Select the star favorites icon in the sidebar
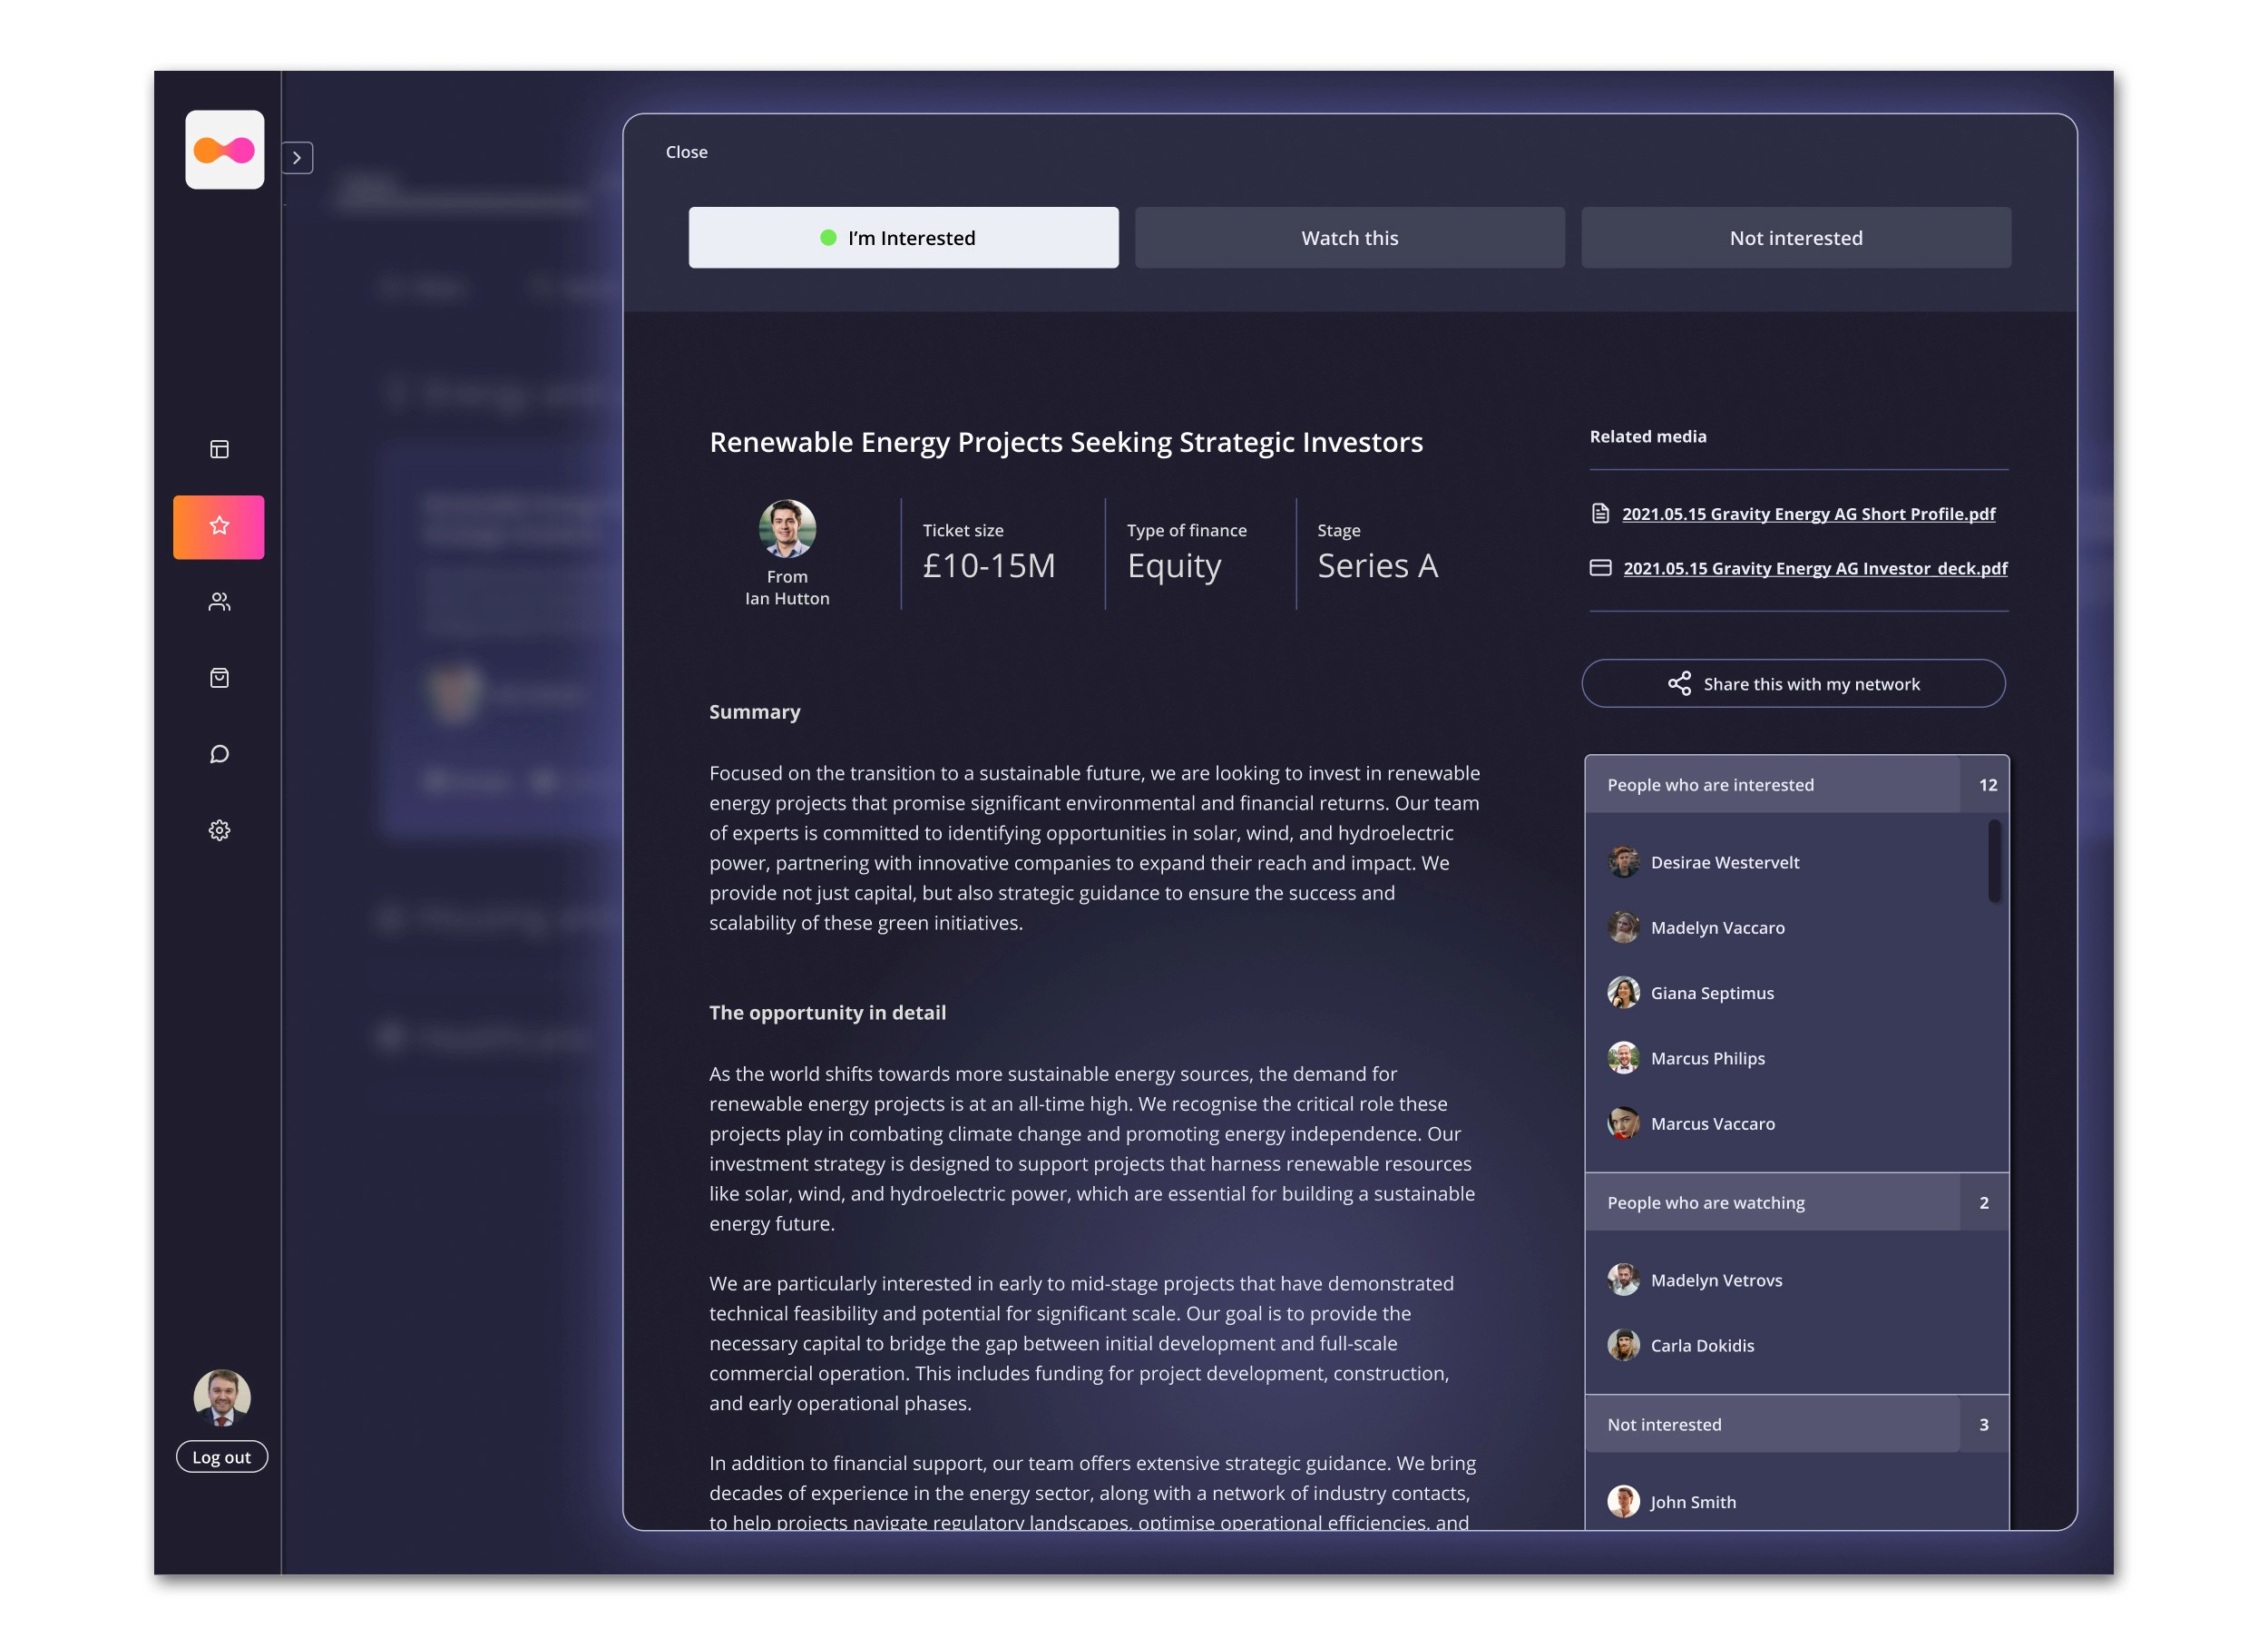Viewport: 2268px width, 1647px height. [219, 526]
